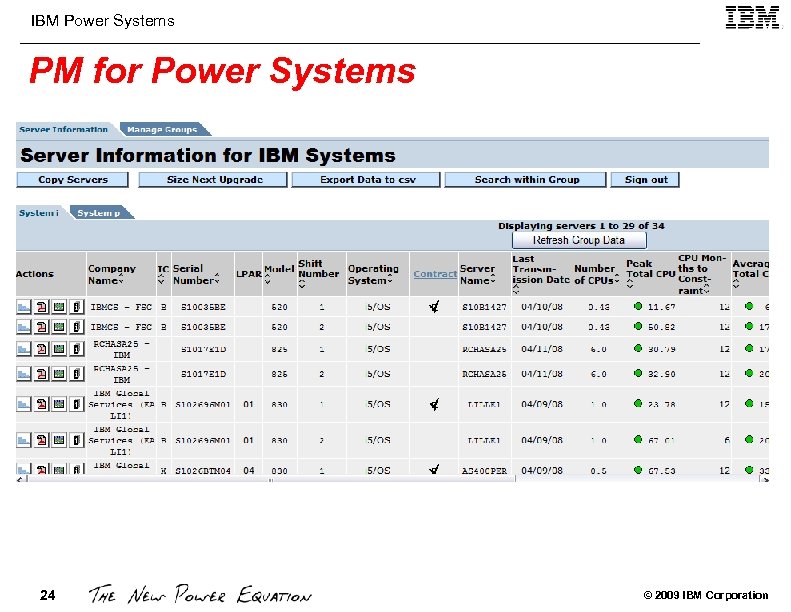Sort by Peak Total CPU arrows
The width and height of the screenshot is (791, 612).
(630, 285)
